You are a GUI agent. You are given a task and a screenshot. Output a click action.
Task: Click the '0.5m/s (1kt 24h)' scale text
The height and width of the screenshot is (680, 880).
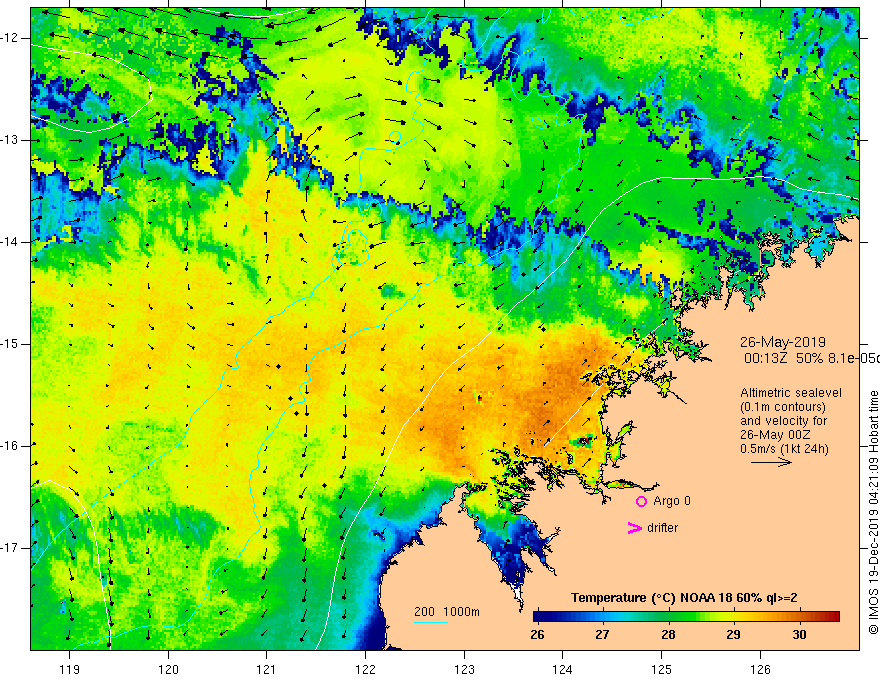(784, 449)
